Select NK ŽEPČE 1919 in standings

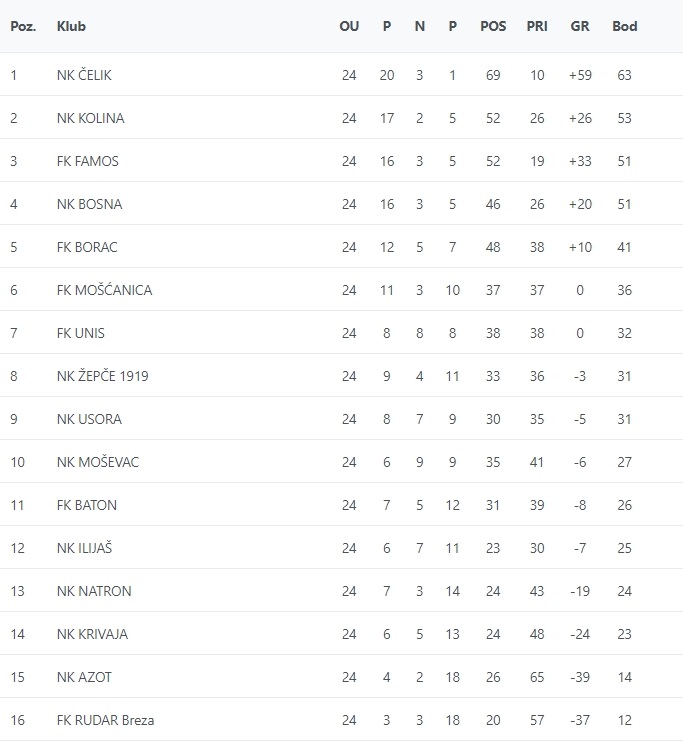[103, 376]
